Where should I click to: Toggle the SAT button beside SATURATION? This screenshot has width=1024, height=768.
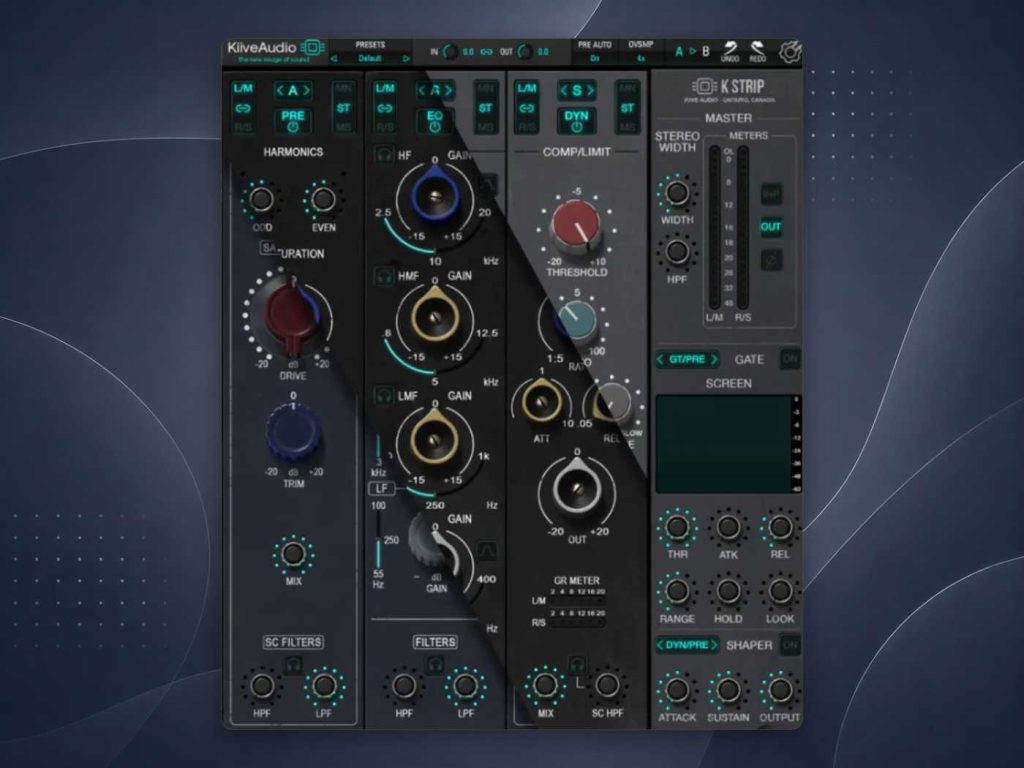point(270,248)
